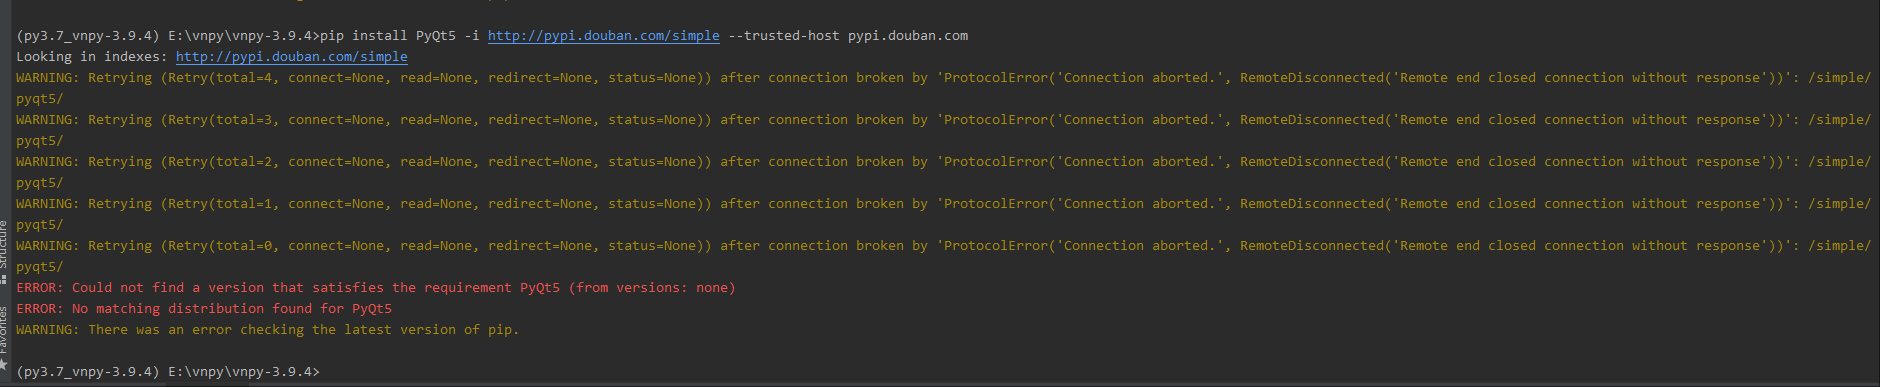
Task: Click the Favorites star icon
Action: pyautogui.click(x=4, y=365)
